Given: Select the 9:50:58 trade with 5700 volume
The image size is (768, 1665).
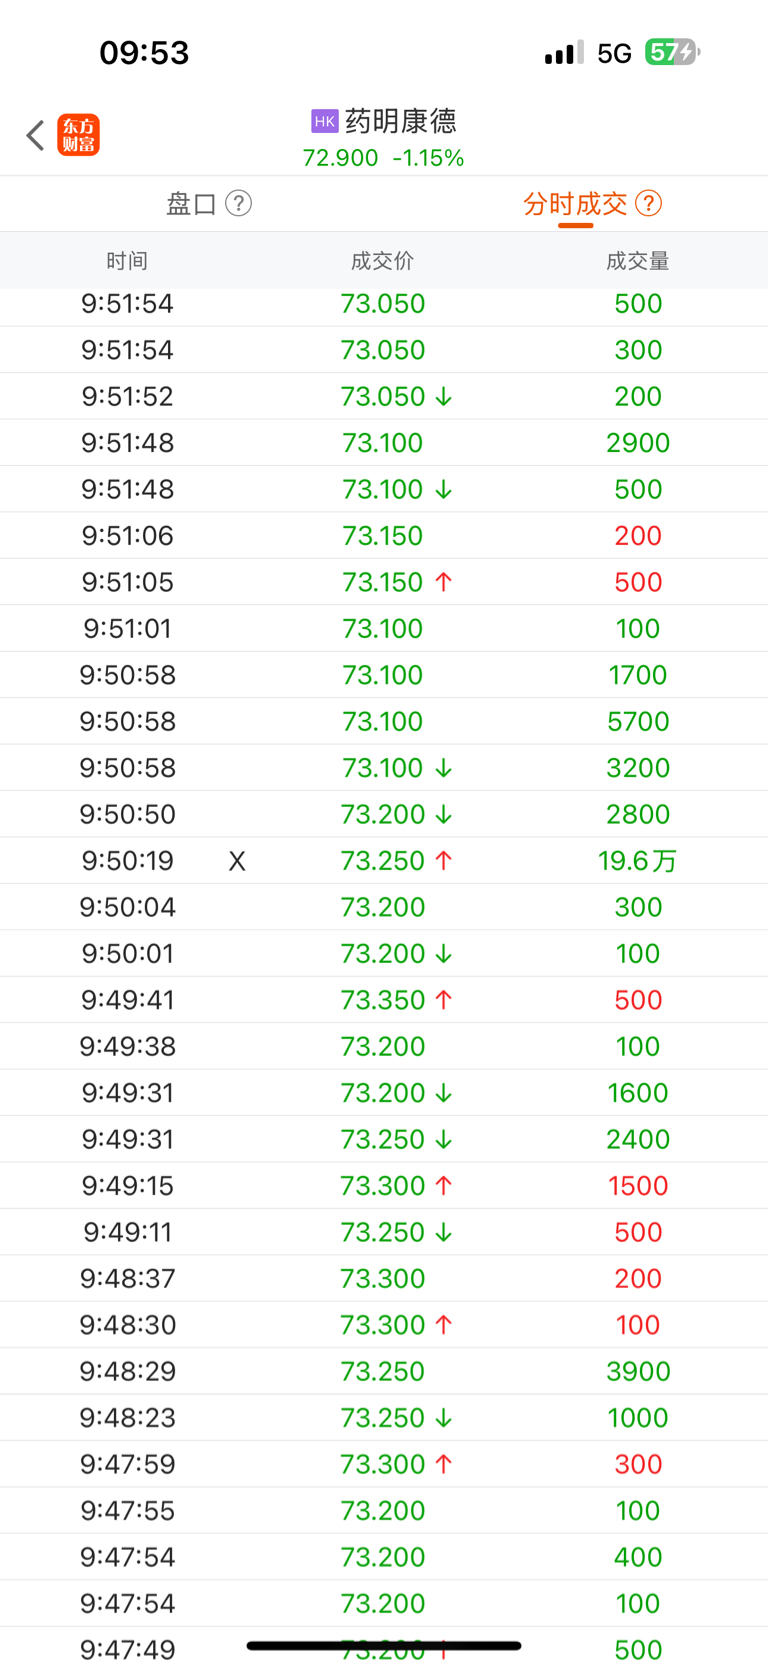Looking at the screenshot, I should point(384,721).
